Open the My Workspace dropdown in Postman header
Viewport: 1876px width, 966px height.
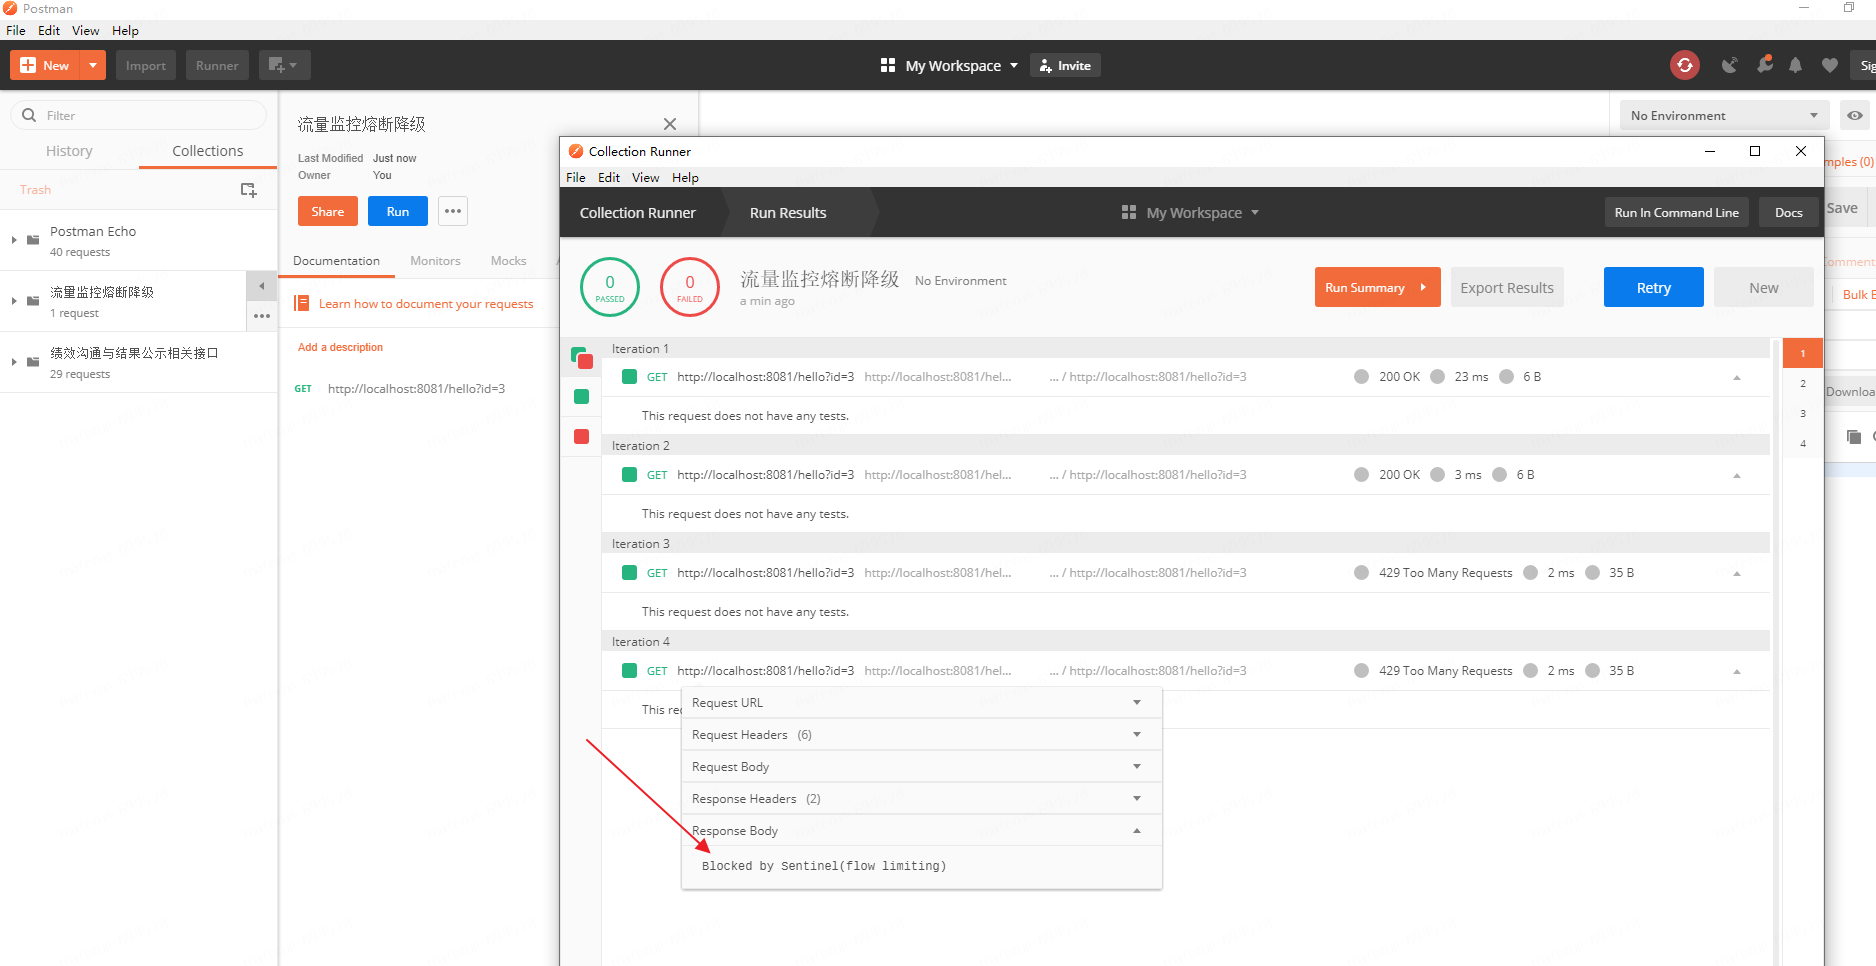(x=949, y=65)
